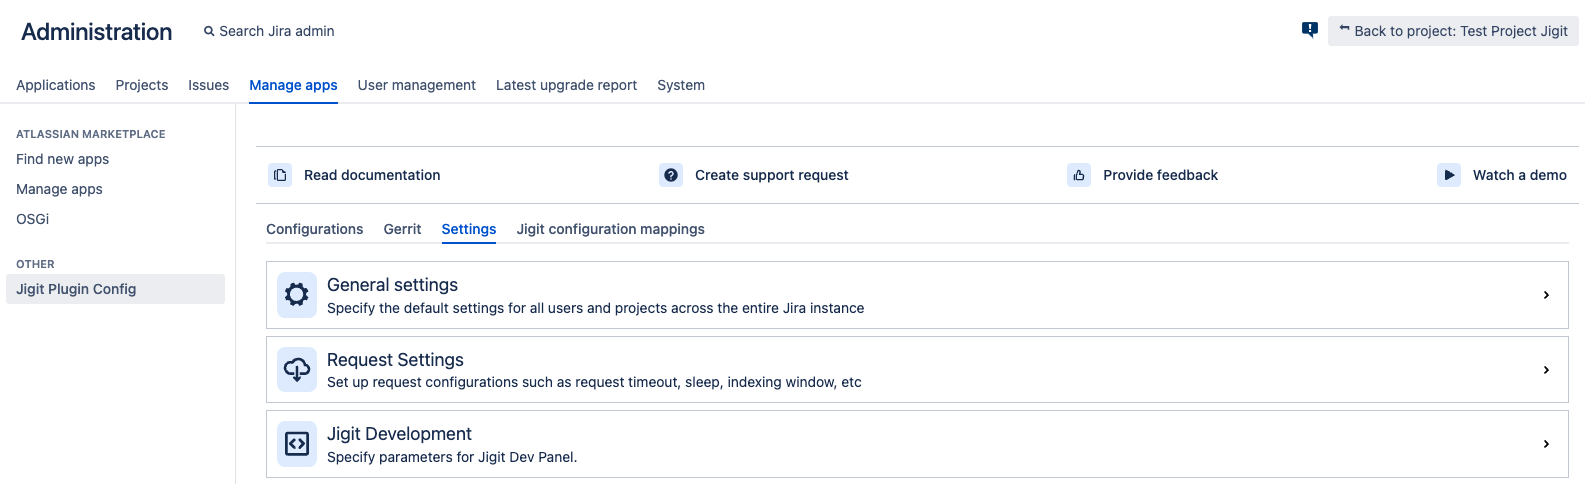Screen dimensions: 1585x484
Task: Select the Gerrit tab
Action: pyautogui.click(x=402, y=229)
